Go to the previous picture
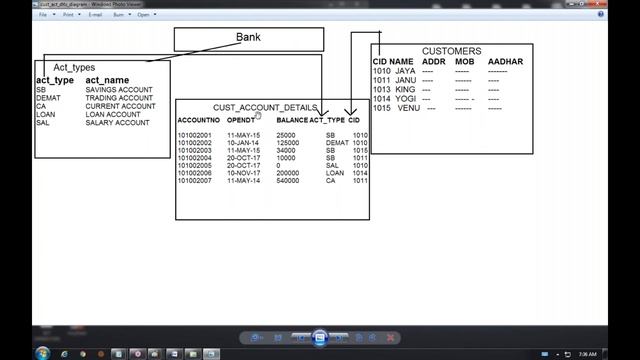The height and width of the screenshot is (360, 640). point(301,338)
